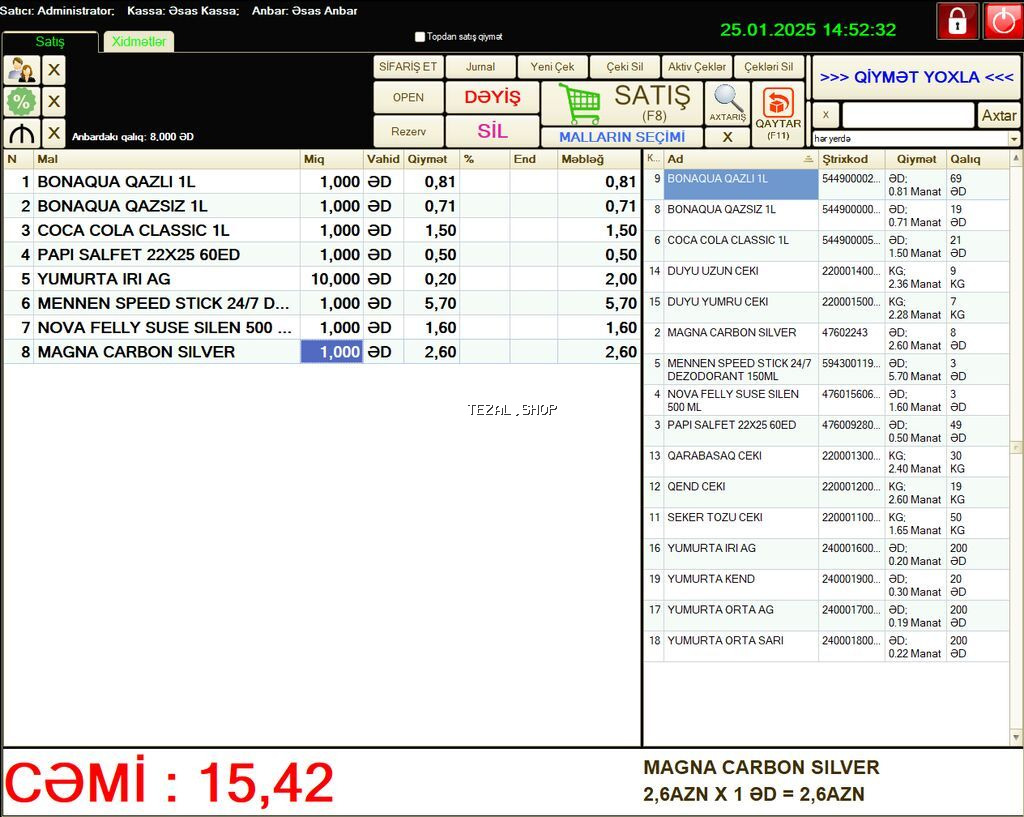The image size is (1024, 817).
Task: Sort product list by Ad column header
Action: click(x=741, y=159)
